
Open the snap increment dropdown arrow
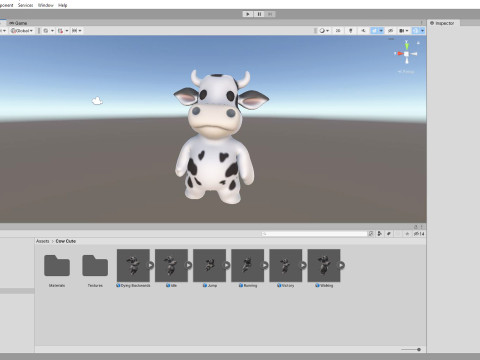click(80, 31)
